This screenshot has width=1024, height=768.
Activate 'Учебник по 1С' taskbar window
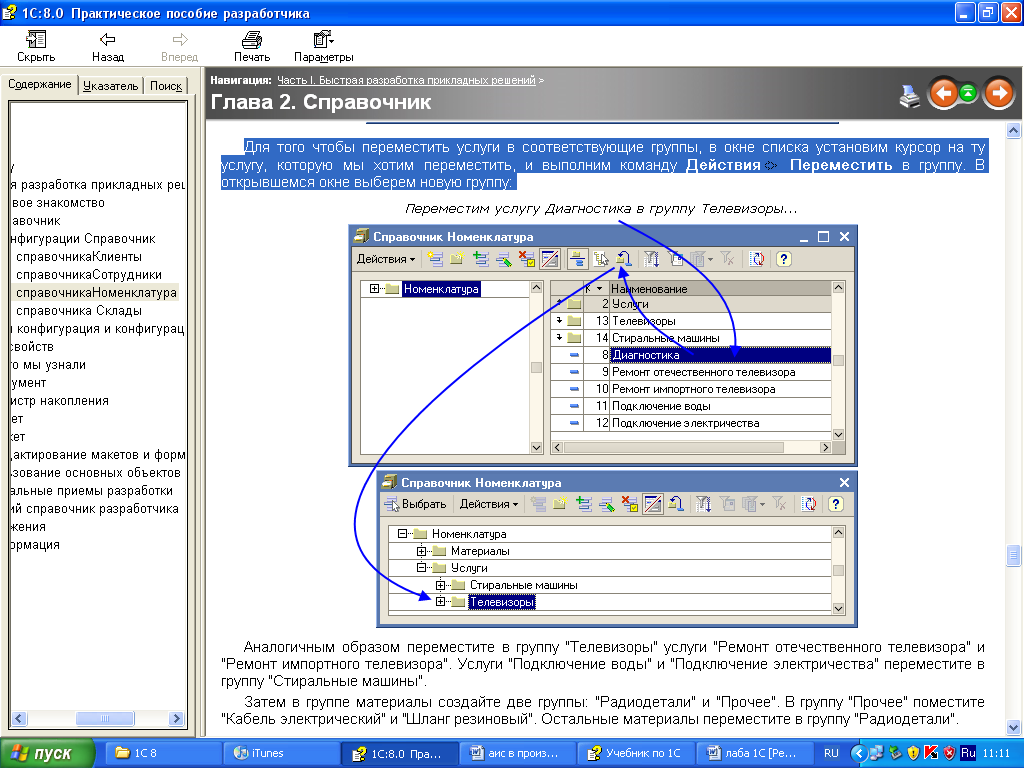636,753
